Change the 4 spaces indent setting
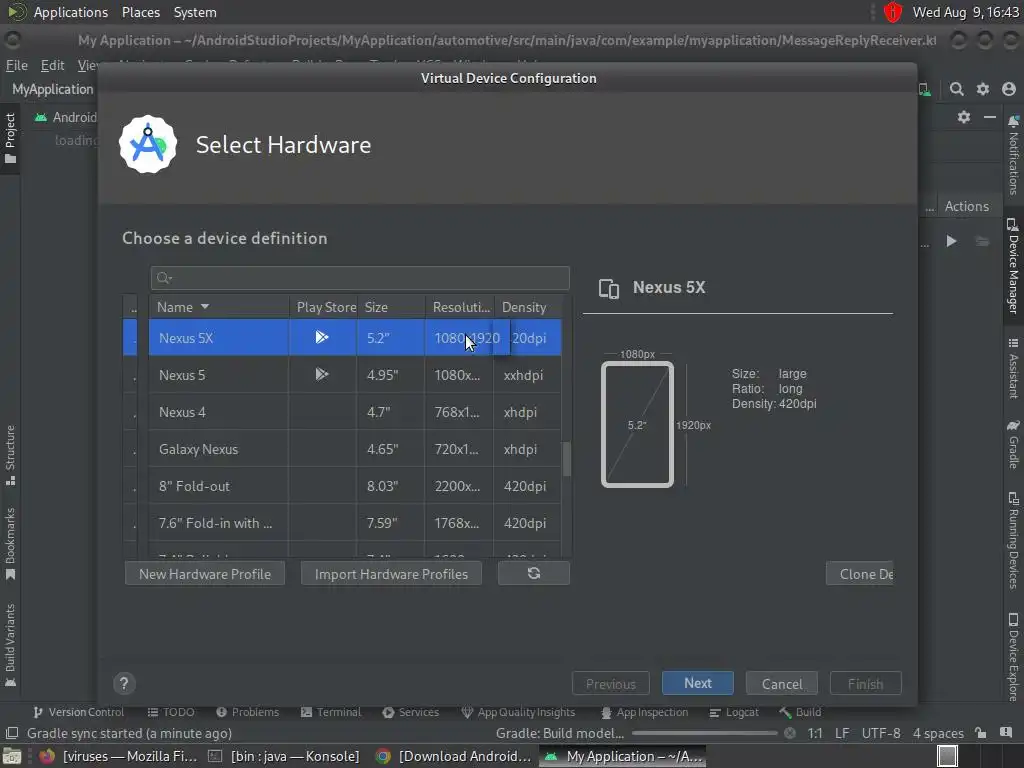This screenshot has width=1024, height=768. click(938, 733)
